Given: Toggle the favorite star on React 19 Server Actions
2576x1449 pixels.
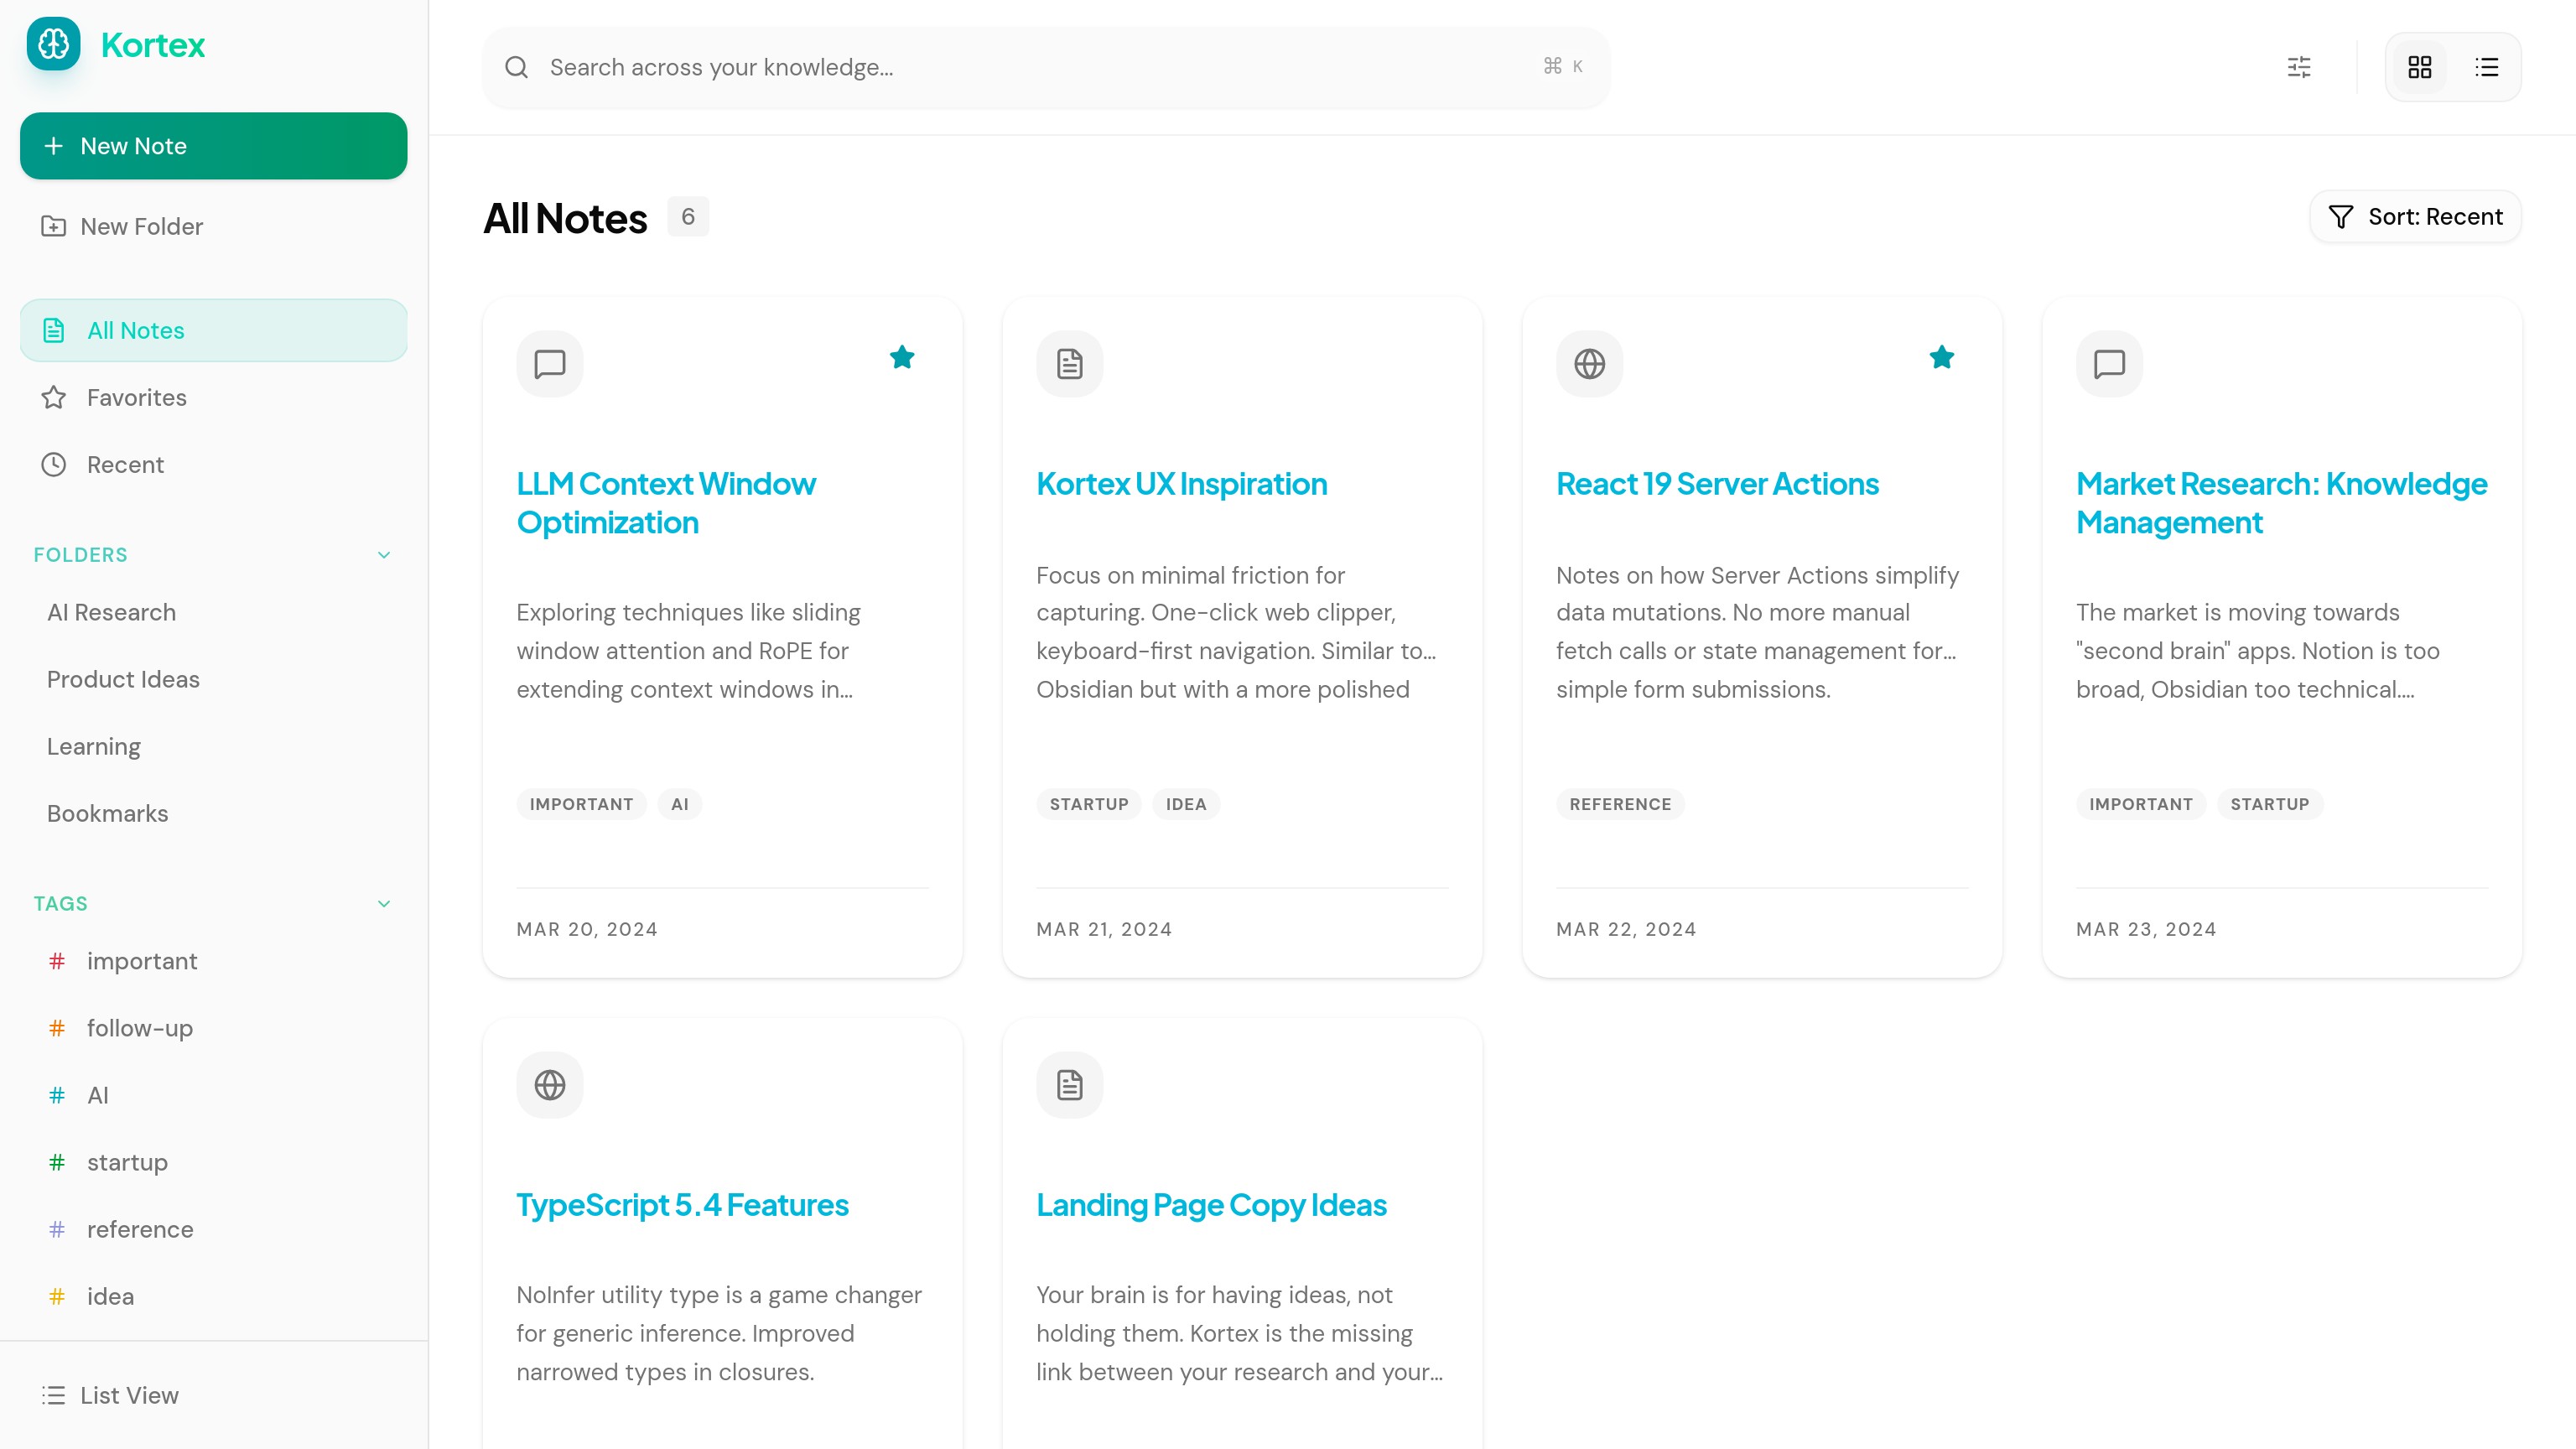Looking at the screenshot, I should point(1941,357).
